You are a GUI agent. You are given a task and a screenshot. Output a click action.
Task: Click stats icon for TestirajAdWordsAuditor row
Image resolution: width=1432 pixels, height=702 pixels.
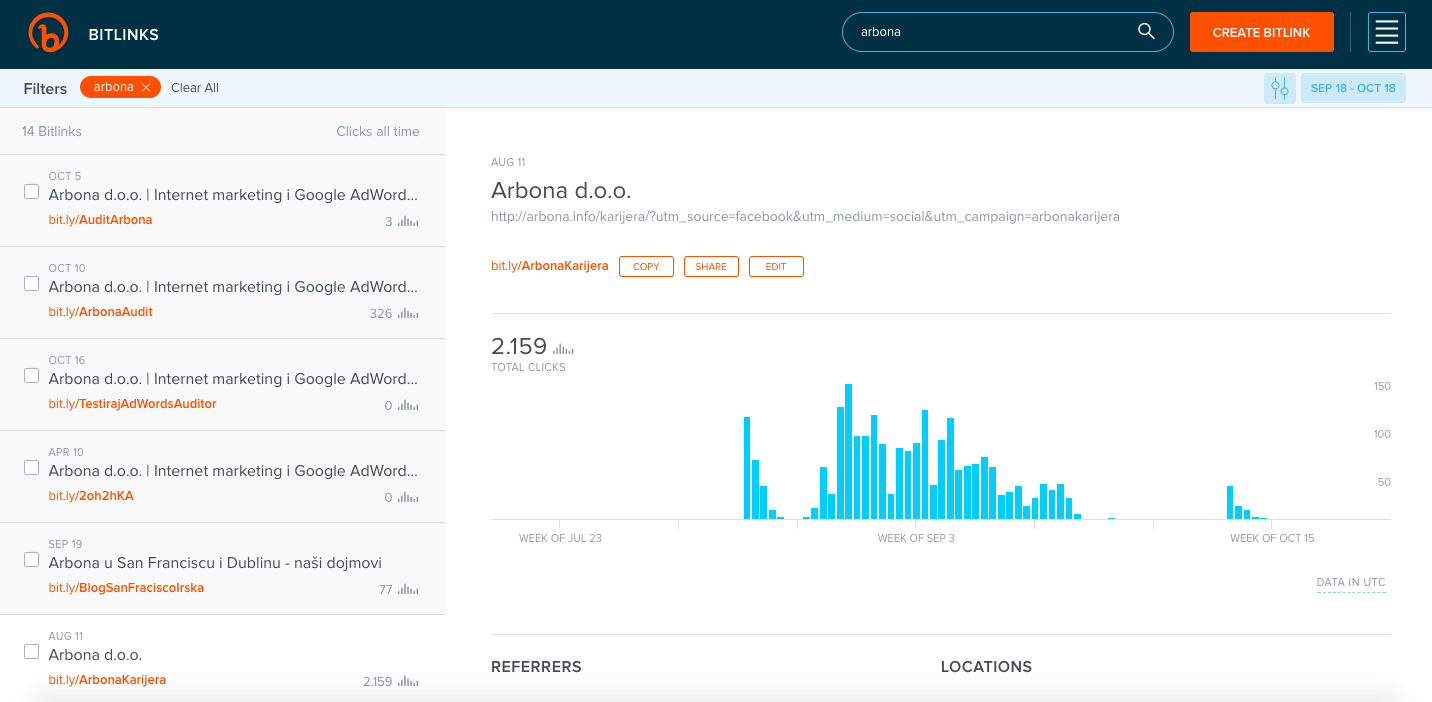(408, 406)
